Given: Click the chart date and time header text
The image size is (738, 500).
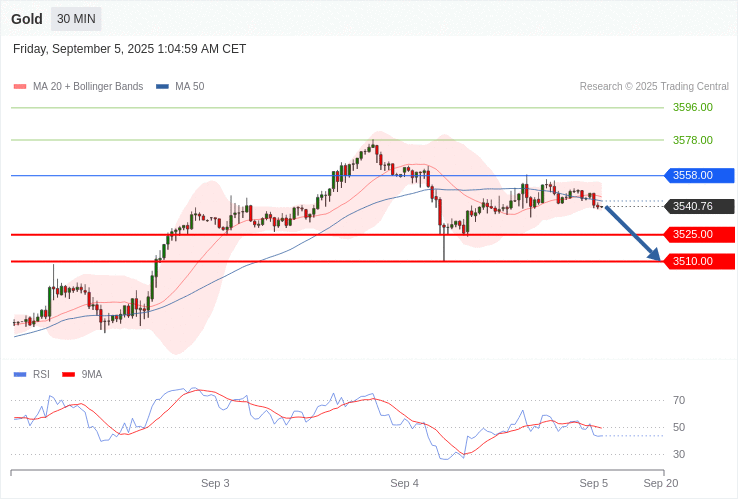Looking at the screenshot, I should [129, 49].
